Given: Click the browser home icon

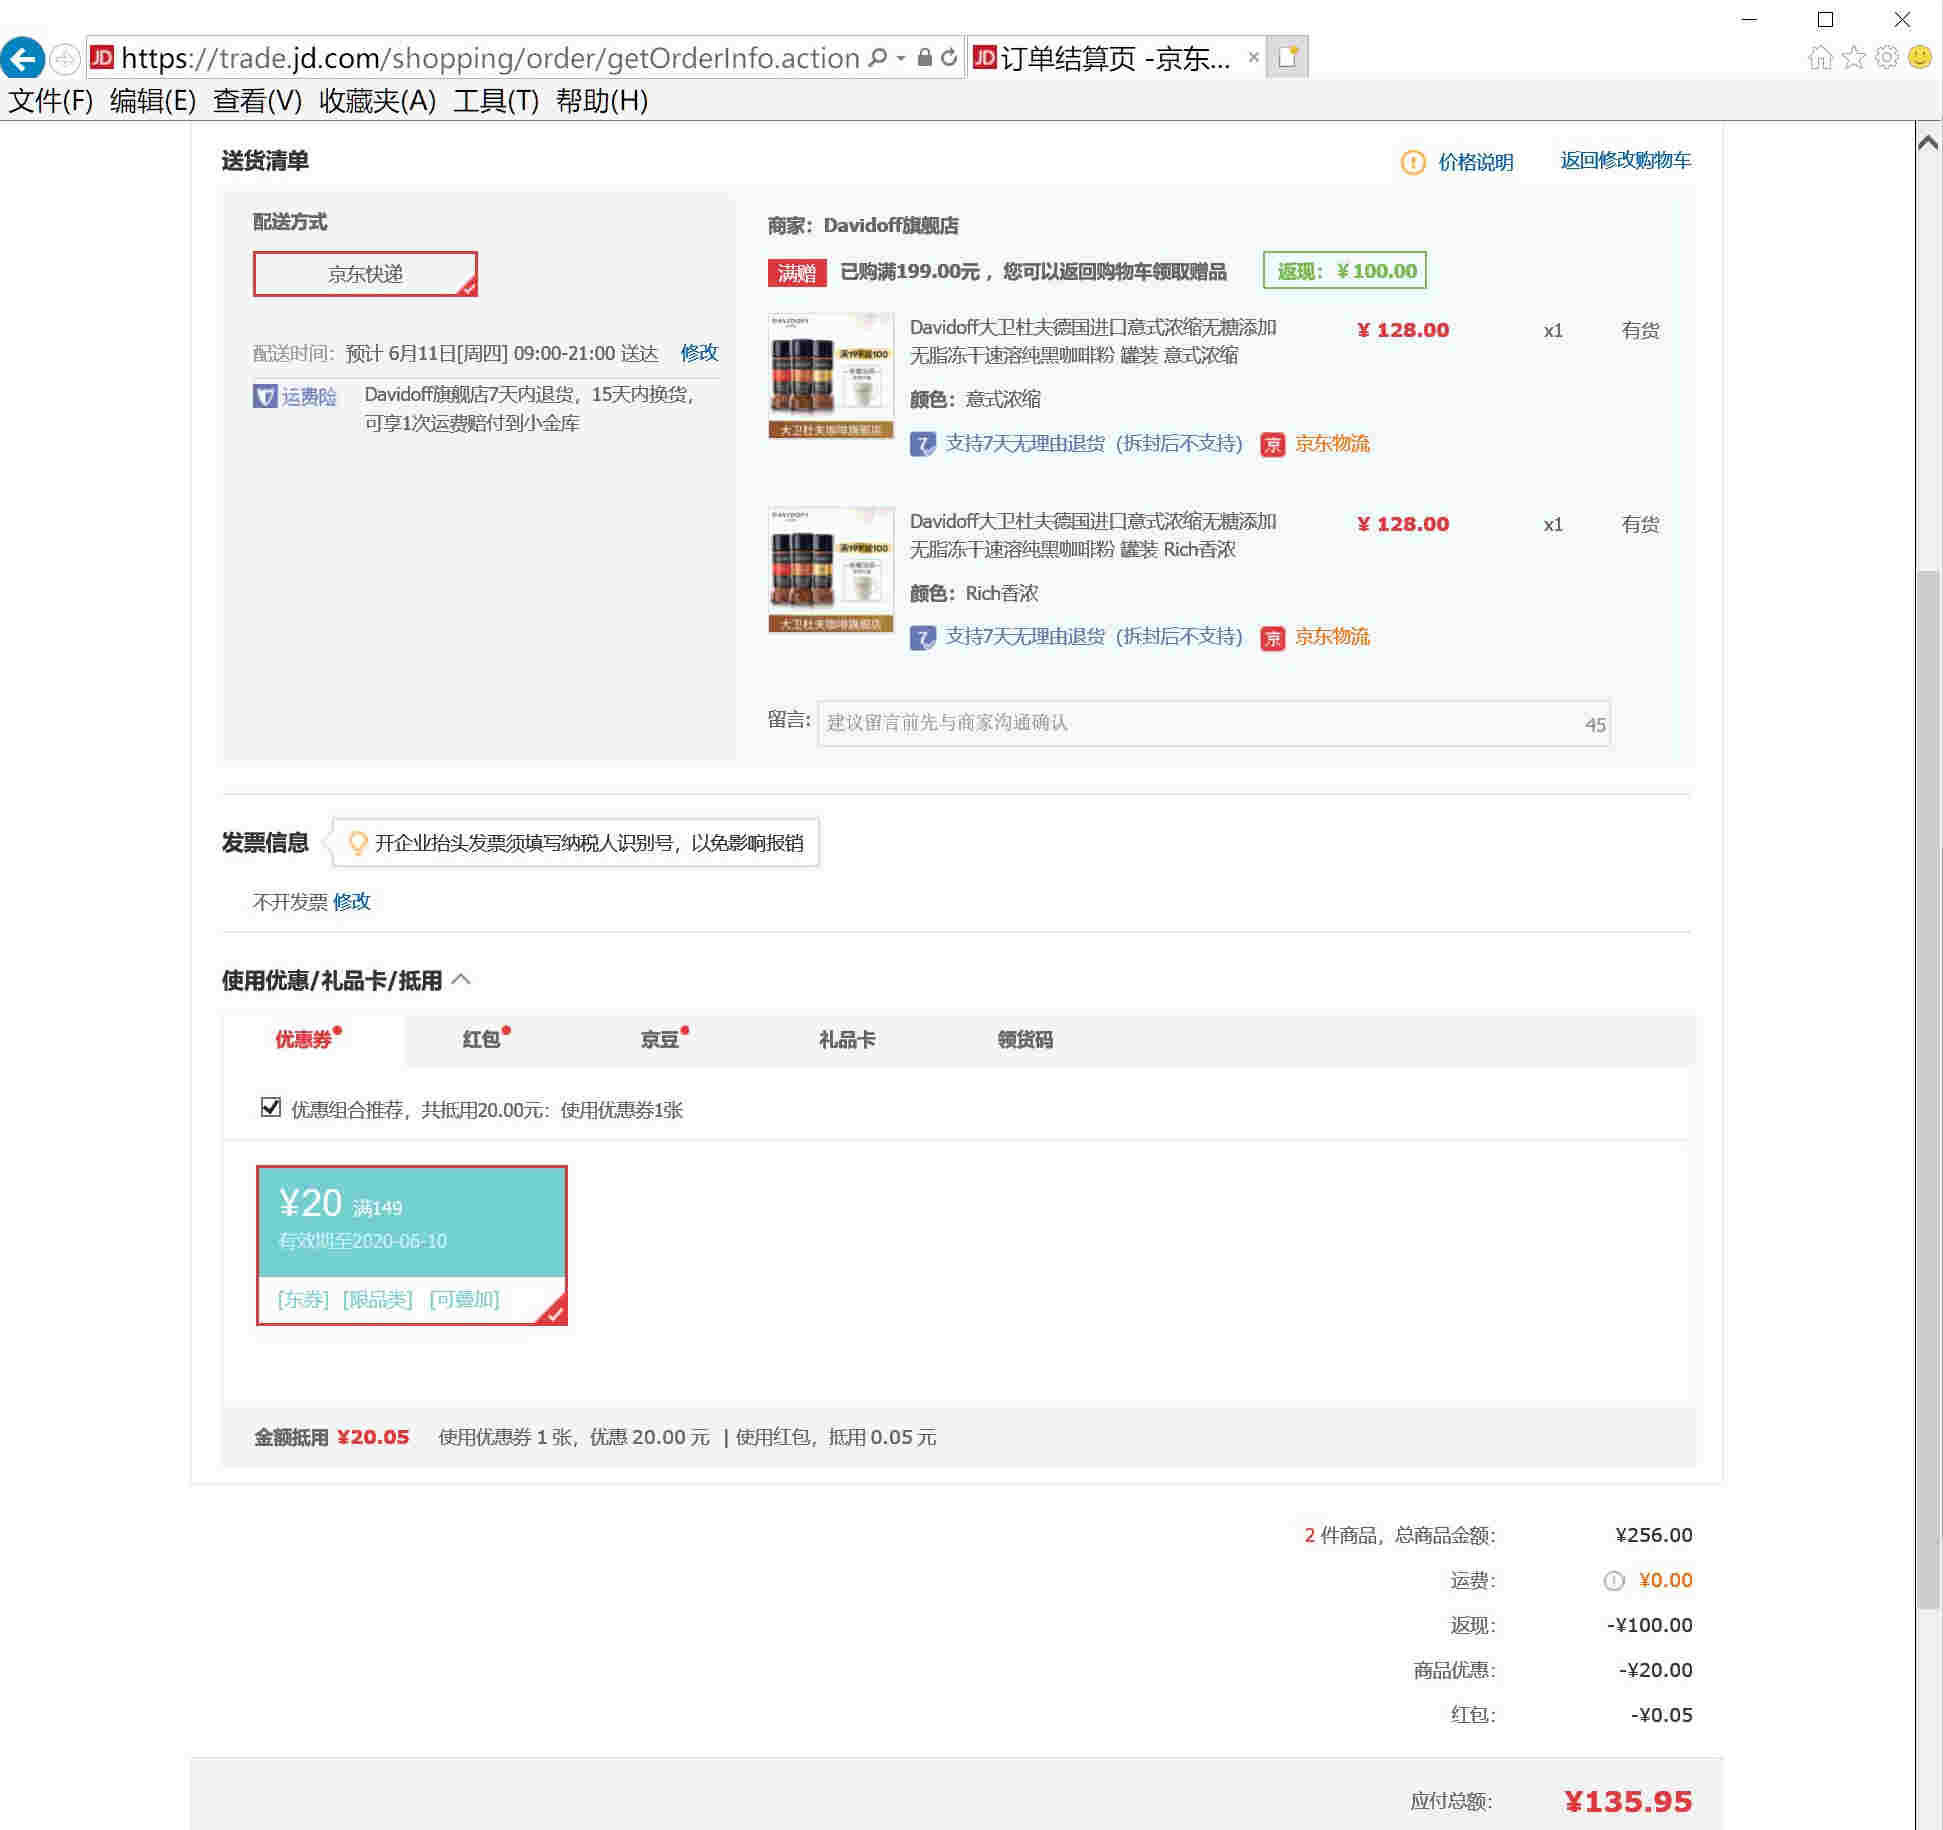Looking at the screenshot, I should (x=1820, y=58).
